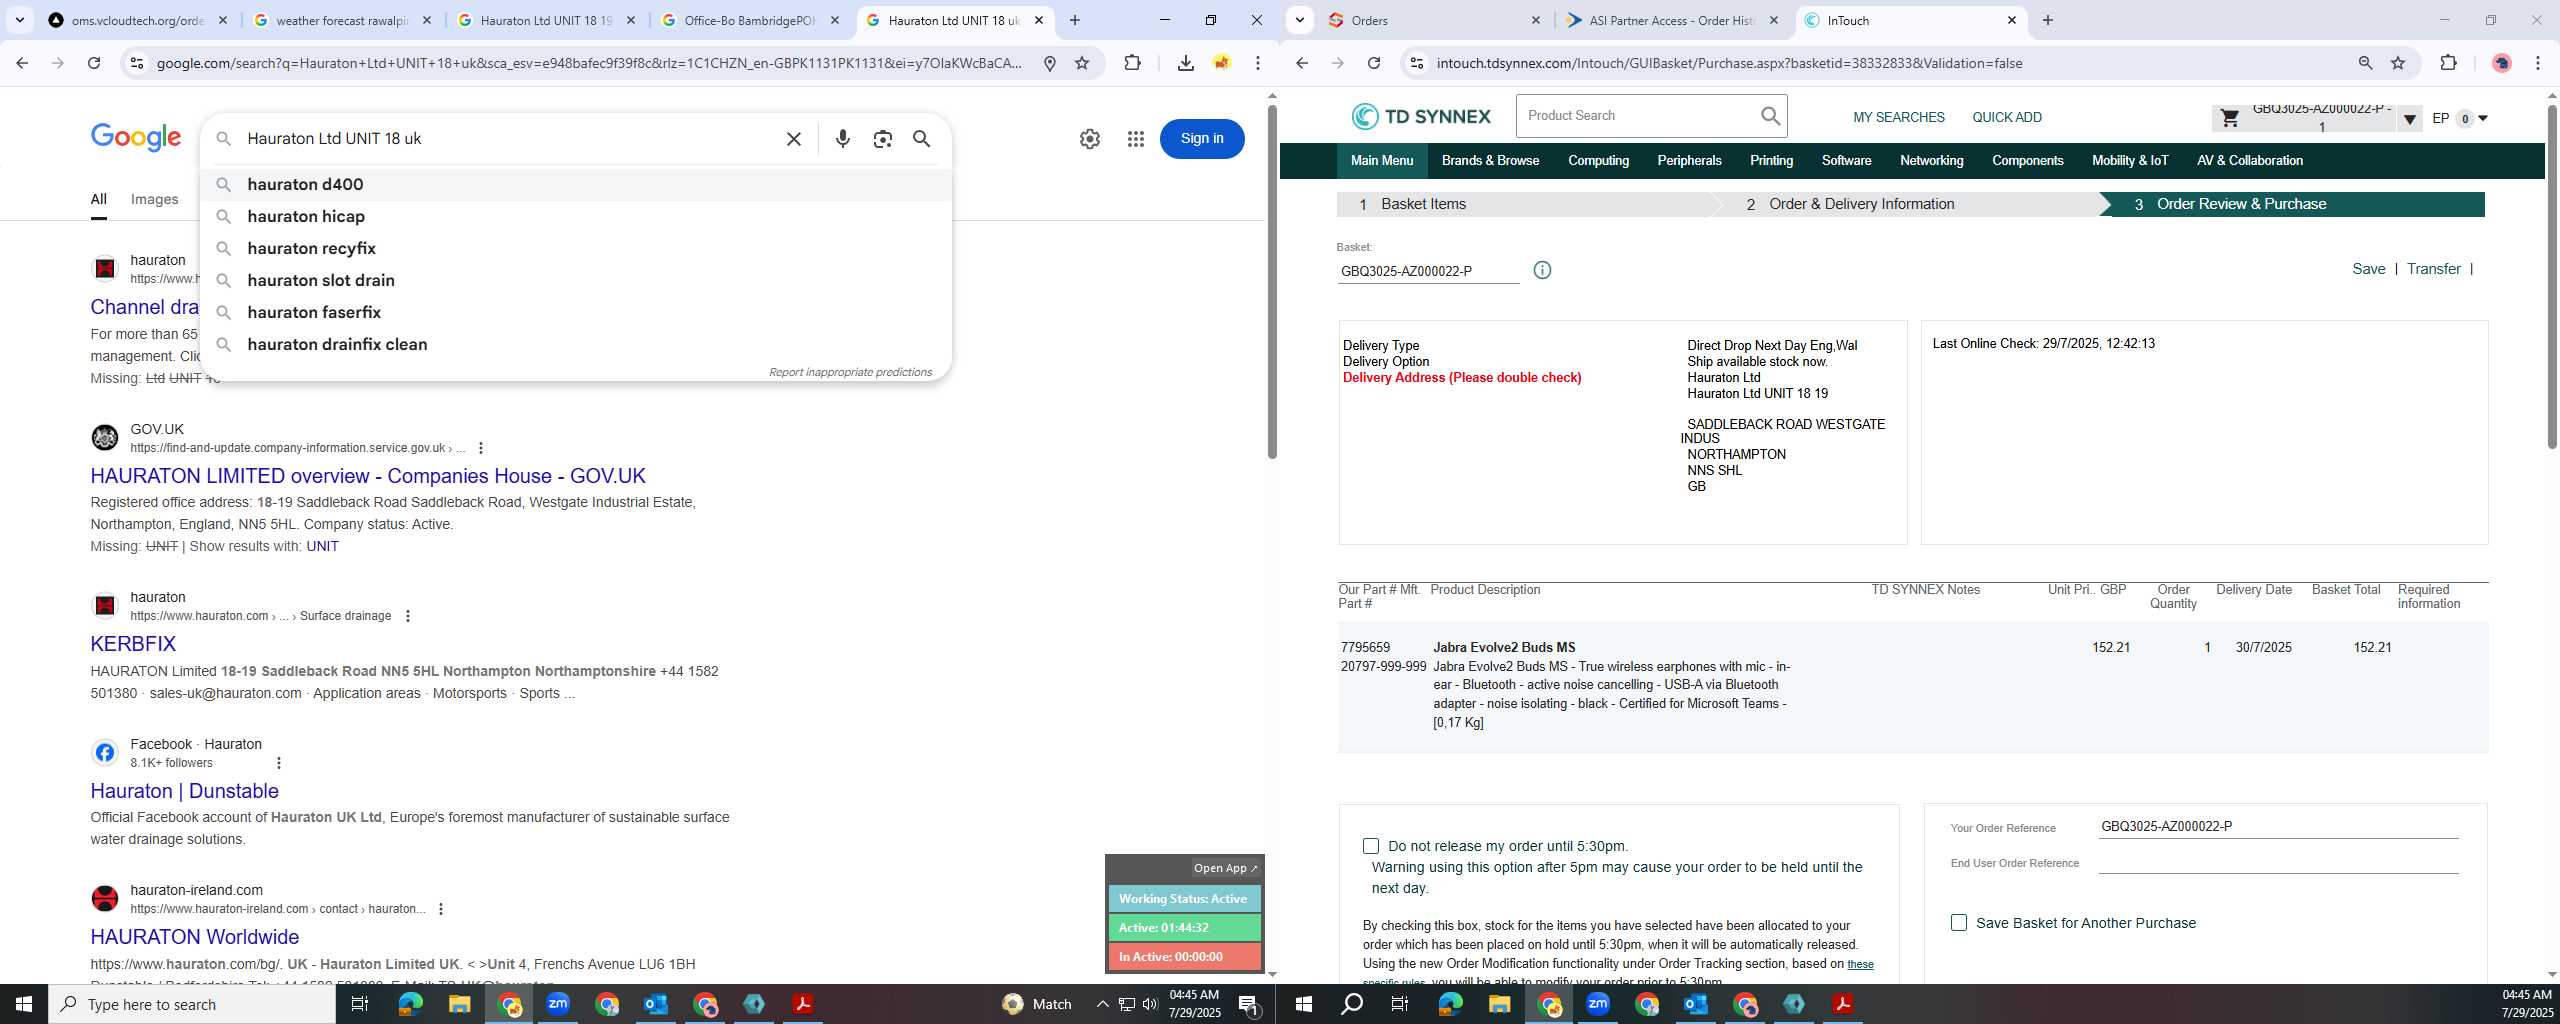Switch to the Orders browser tab
2560x1024 pixels.
pyautogui.click(x=1432, y=20)
